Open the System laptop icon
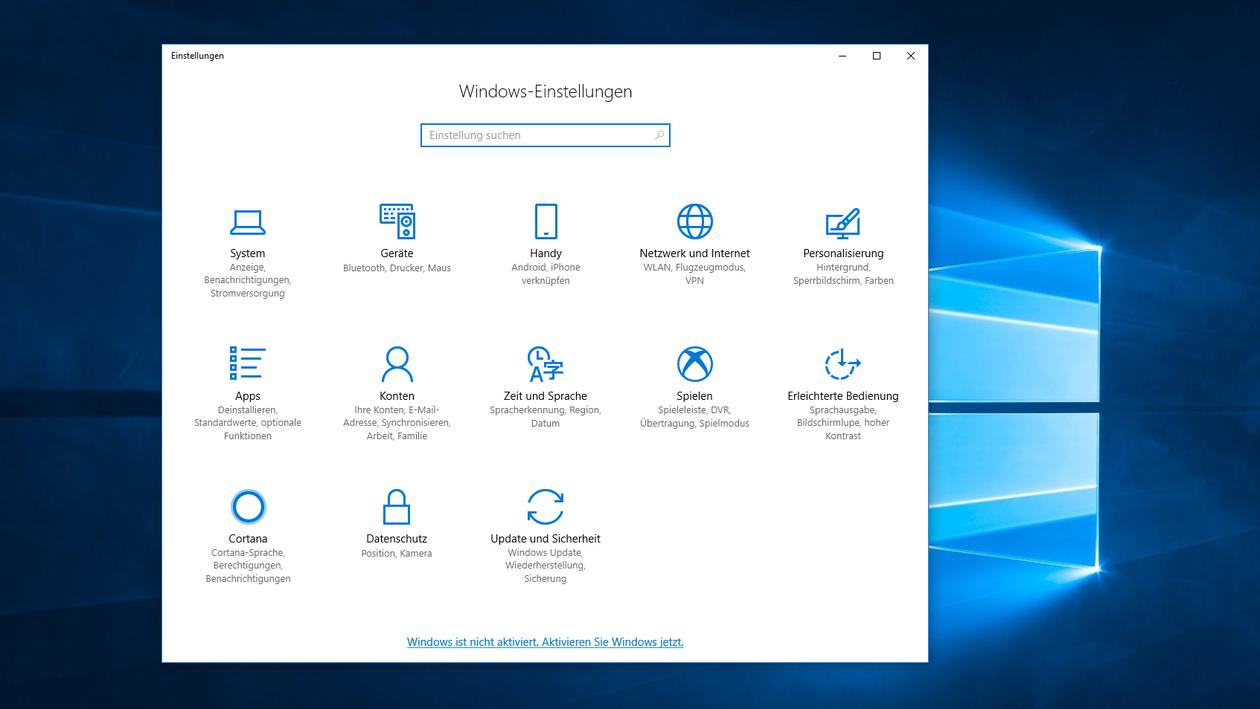1260x709 pixels. click(247, 221)
